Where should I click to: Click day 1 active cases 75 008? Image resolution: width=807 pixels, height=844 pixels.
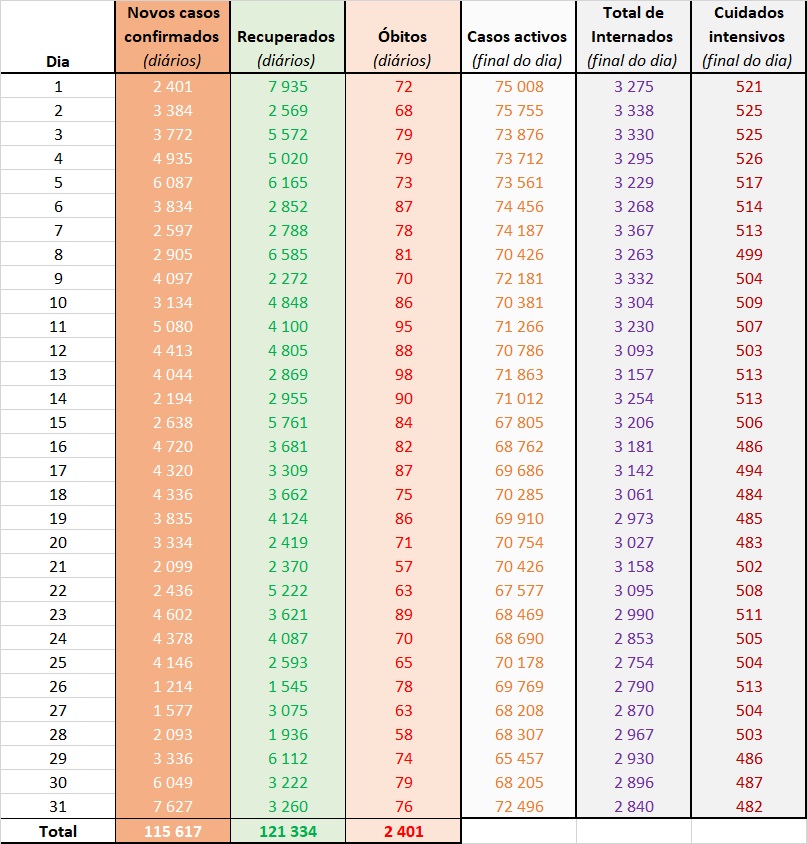pyautogui.click(x=517, y=87)
